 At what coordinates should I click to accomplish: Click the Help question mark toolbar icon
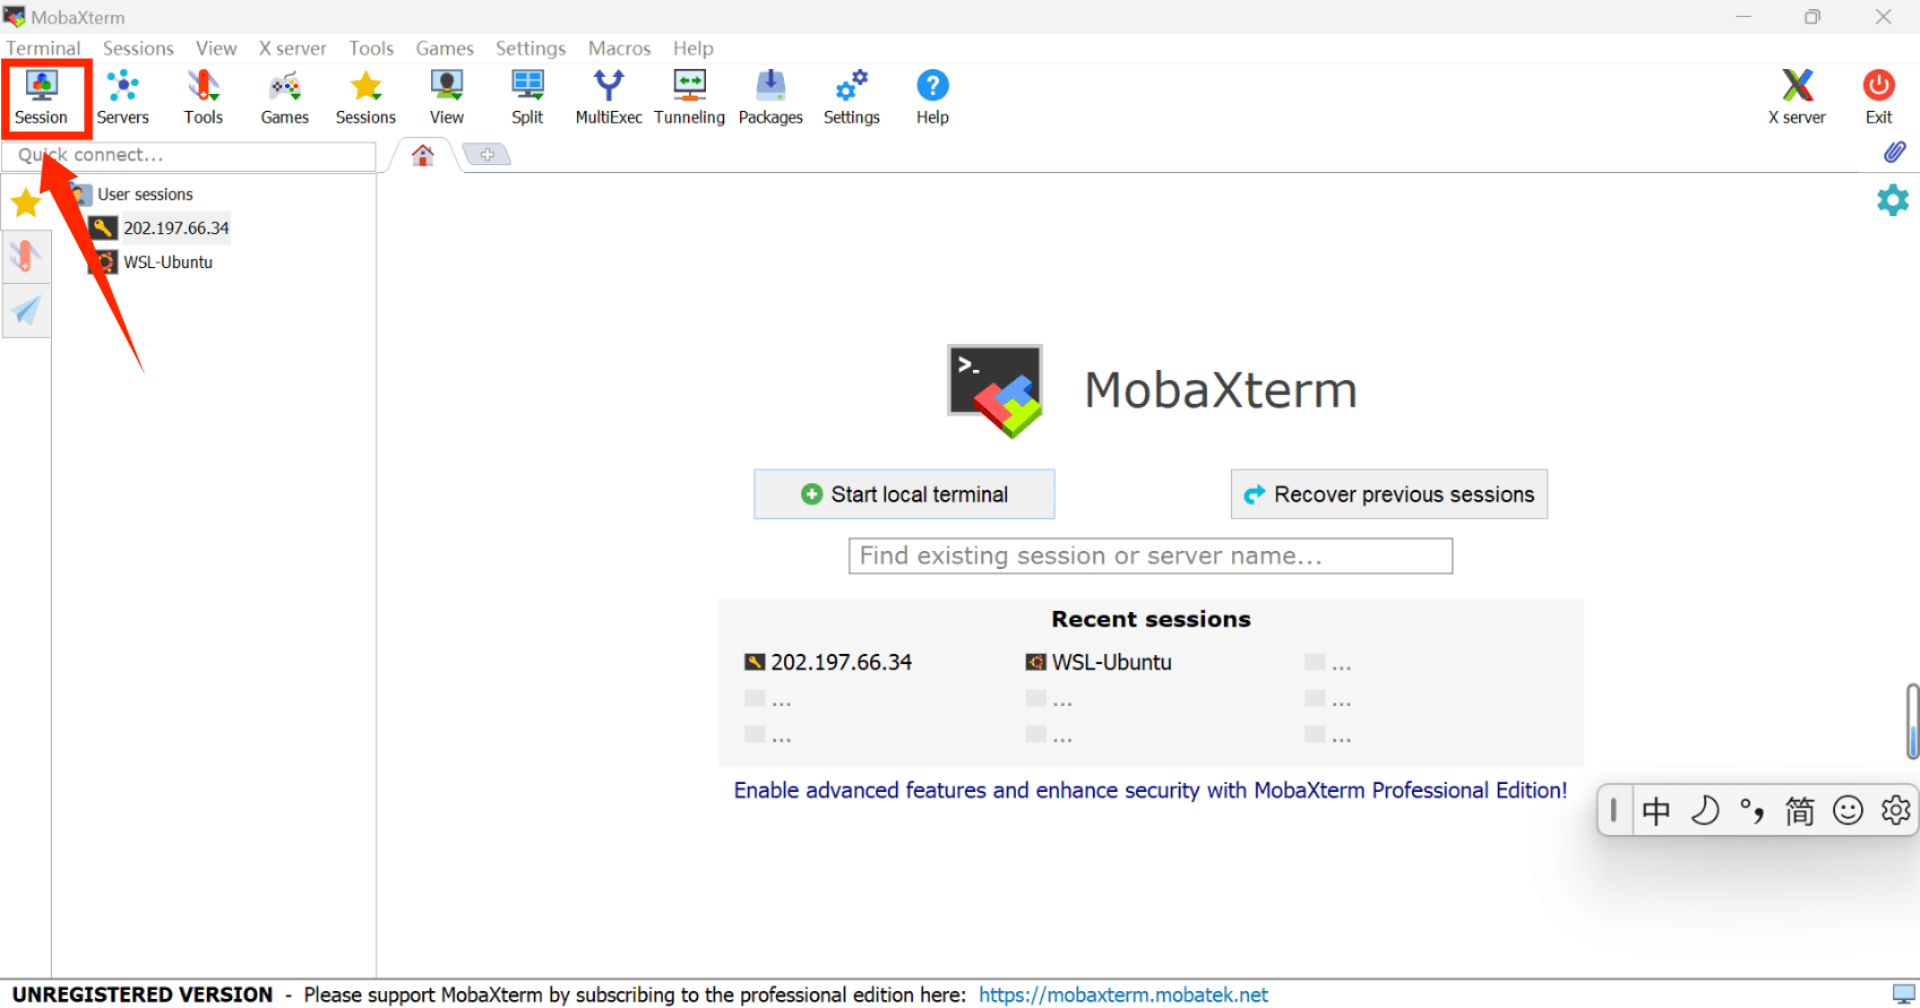932,97
